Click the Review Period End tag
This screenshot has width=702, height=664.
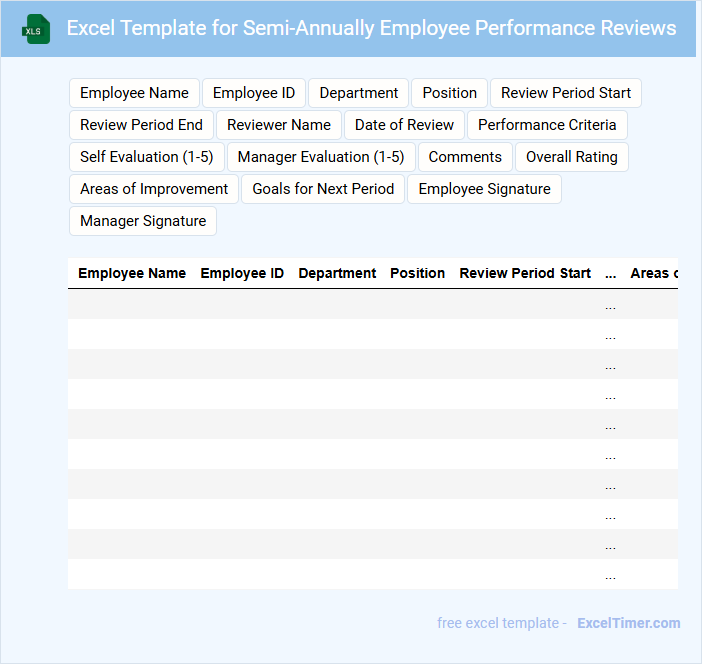[x=141, y=125]
